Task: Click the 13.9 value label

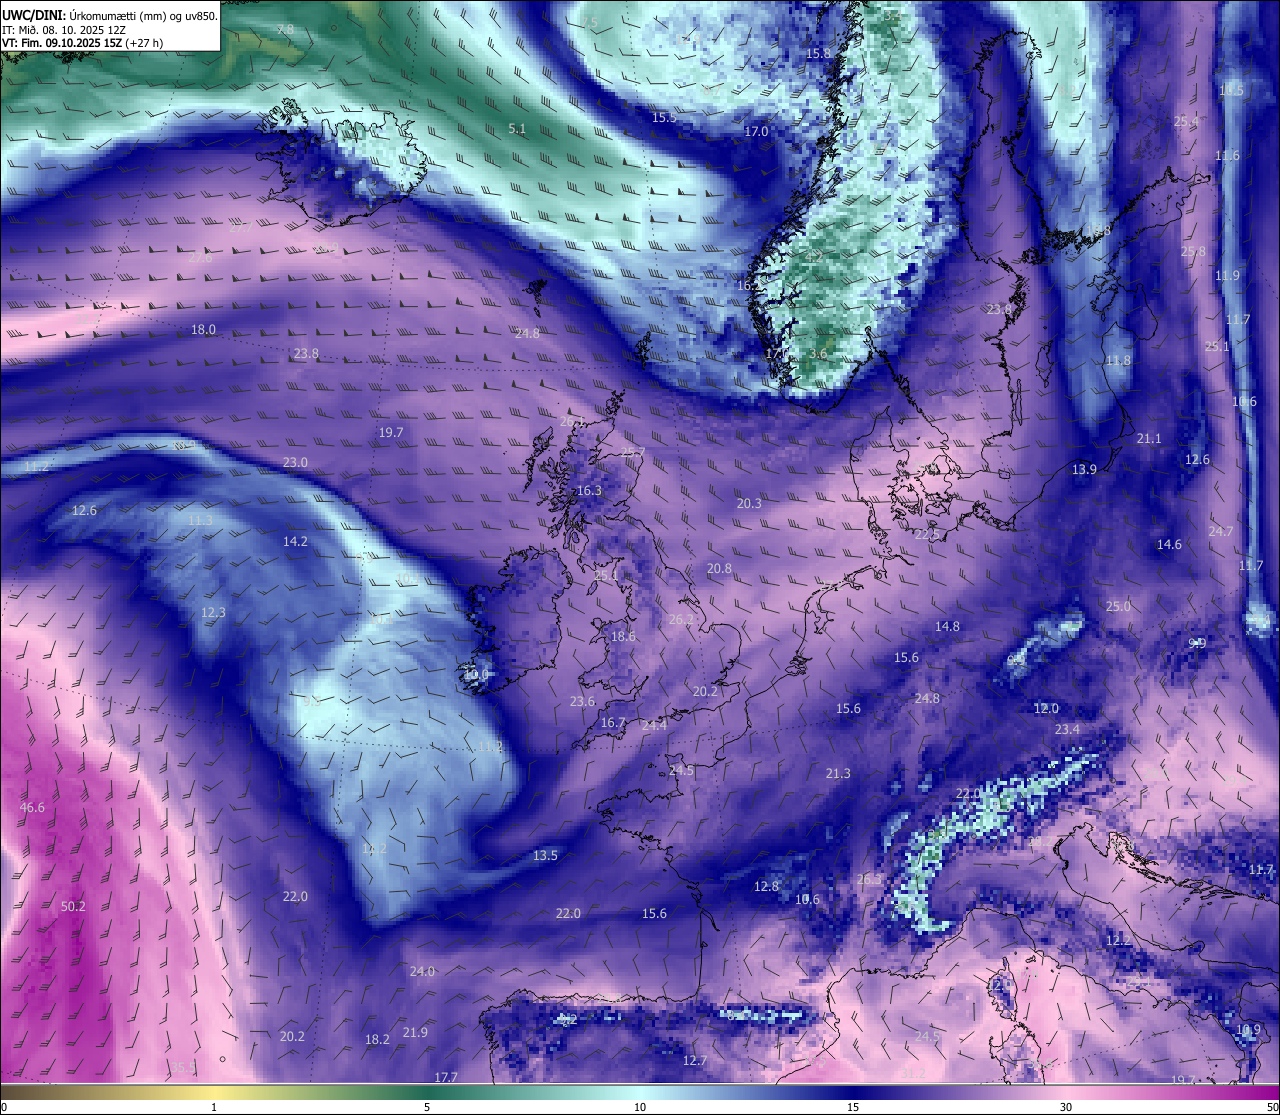Action: point(1084,469)
